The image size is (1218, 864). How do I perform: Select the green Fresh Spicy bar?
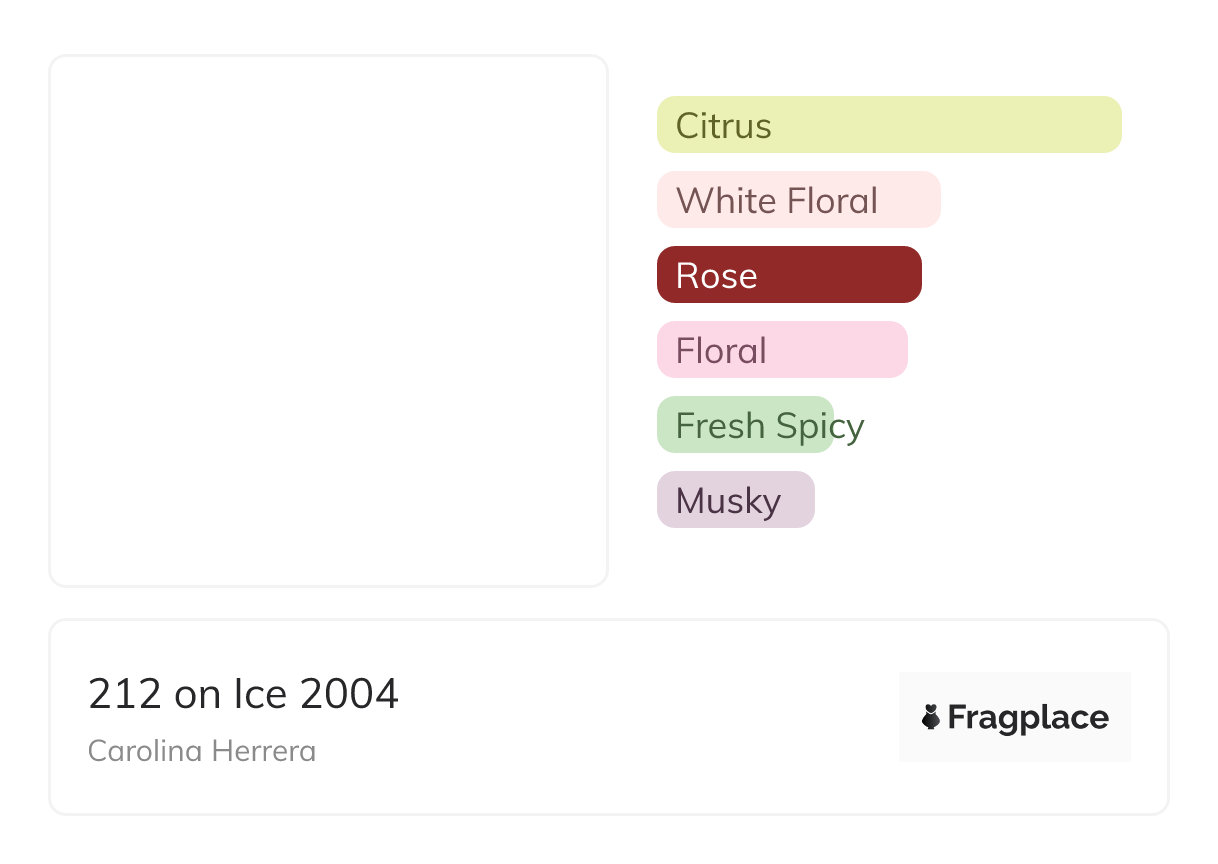(745, 425)
